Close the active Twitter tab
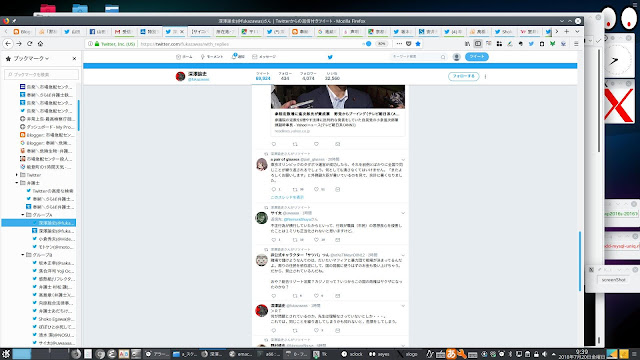Screen dimensions: 640x360 tap(182, 31)
